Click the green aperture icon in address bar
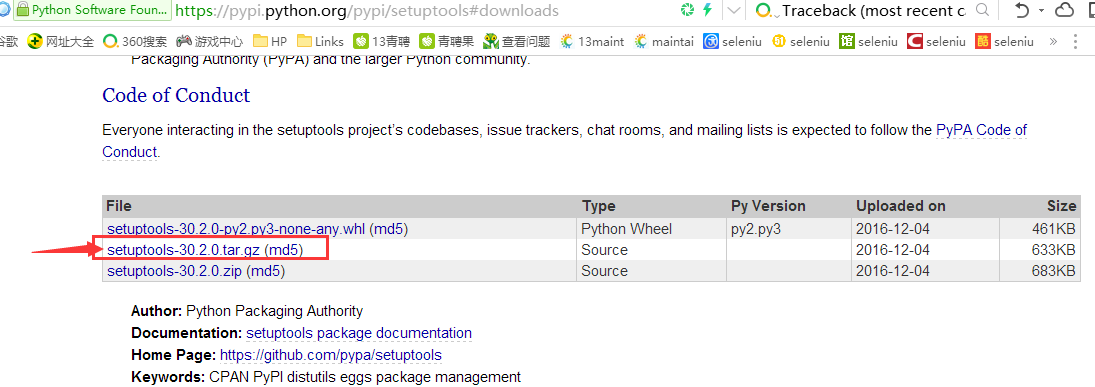The height and width of the screenshot is (387, 1095). (x=688, y=10)
